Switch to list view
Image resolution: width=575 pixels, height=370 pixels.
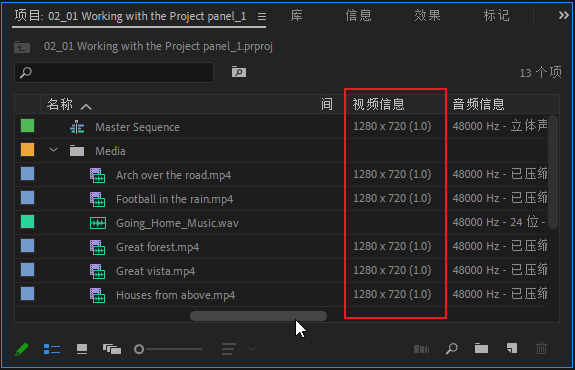(x=52, y=349)
